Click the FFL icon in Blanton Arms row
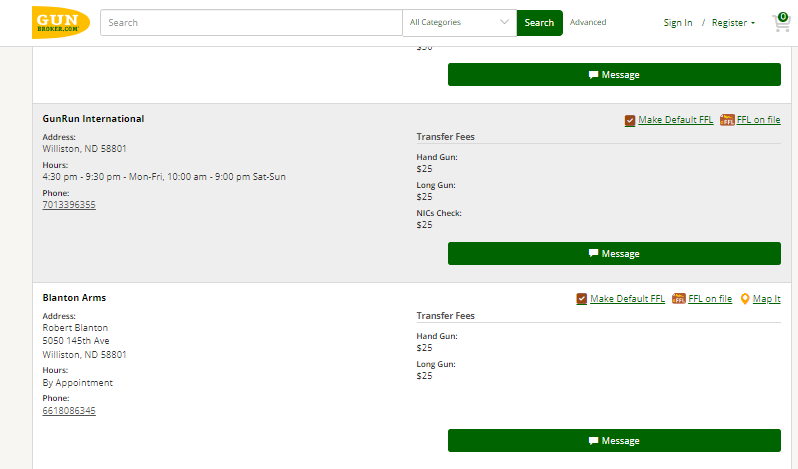Image resolution: width=798 pixels, height=469 pixels. (678, 299)
